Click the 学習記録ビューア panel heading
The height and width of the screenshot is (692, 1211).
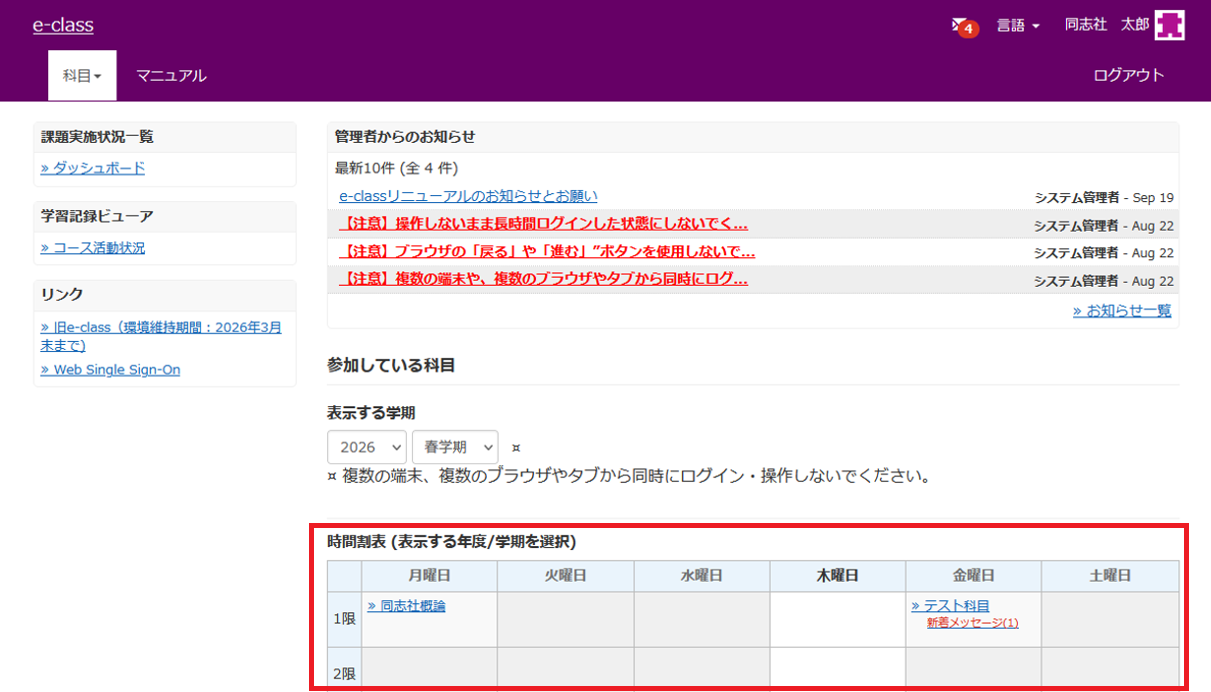pyautogui.click(x=97, y=216)
